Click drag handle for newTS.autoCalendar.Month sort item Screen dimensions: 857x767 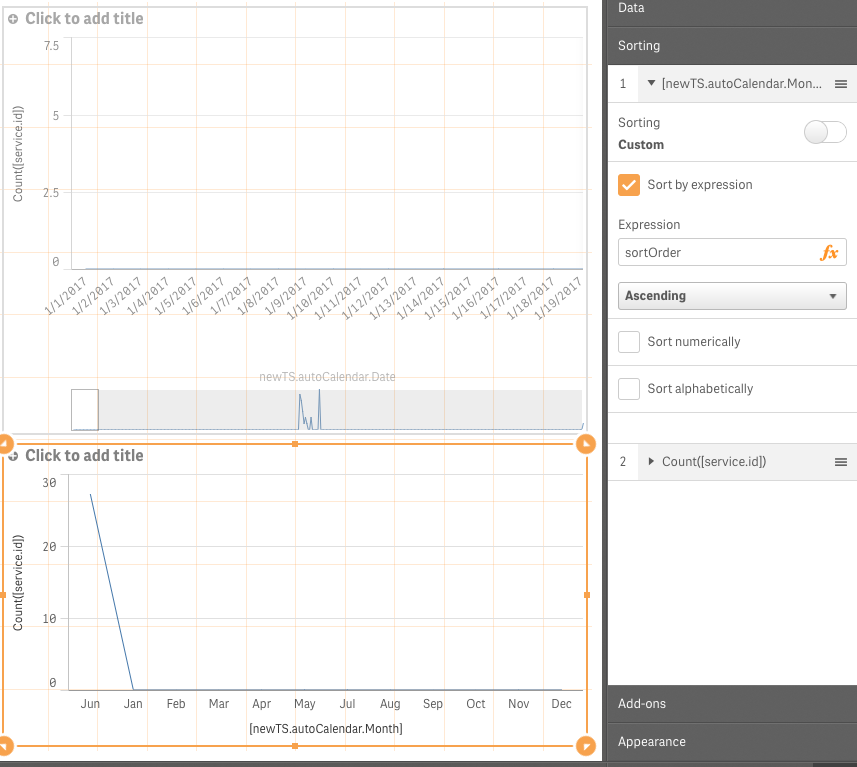[841, 84]
